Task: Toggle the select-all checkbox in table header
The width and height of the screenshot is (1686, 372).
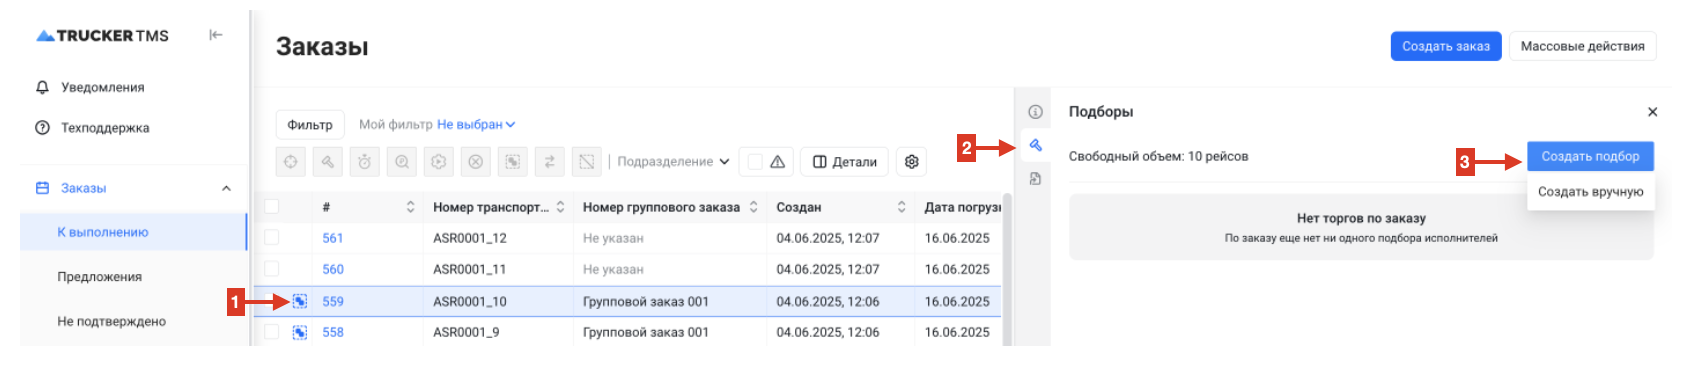Action: point(271,207)
